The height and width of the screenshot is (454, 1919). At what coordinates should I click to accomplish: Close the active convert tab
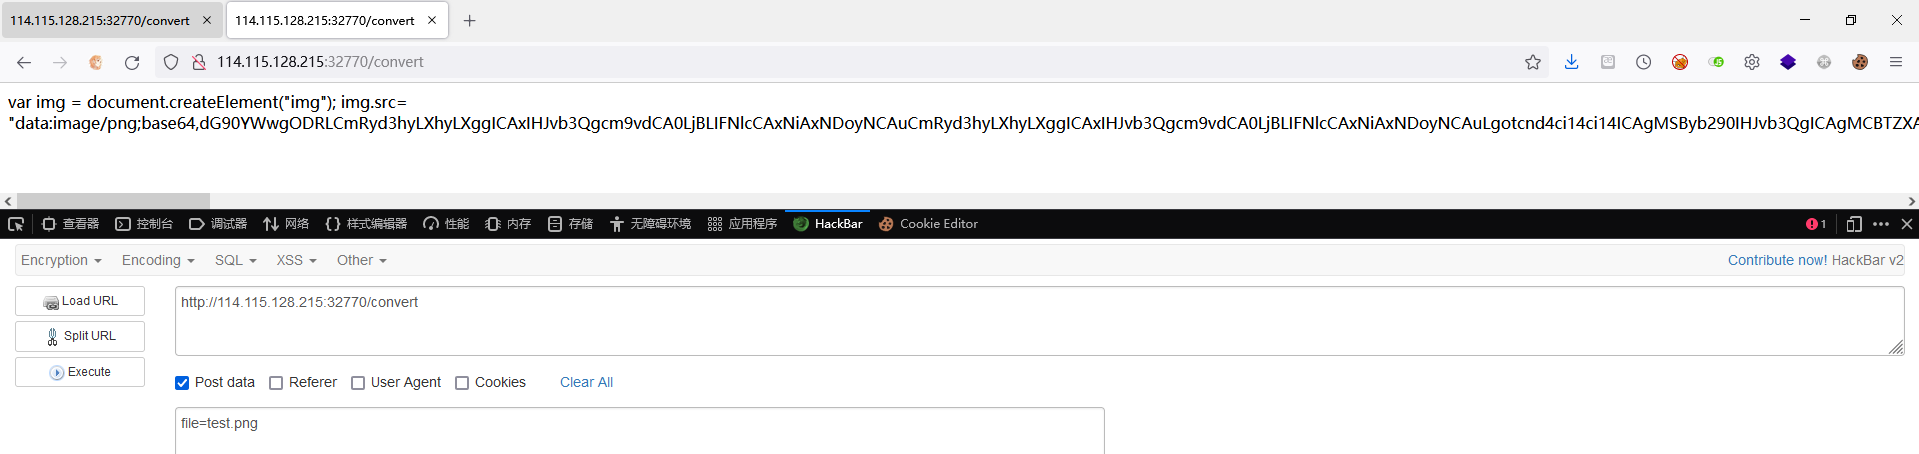(x=432, y=20)
